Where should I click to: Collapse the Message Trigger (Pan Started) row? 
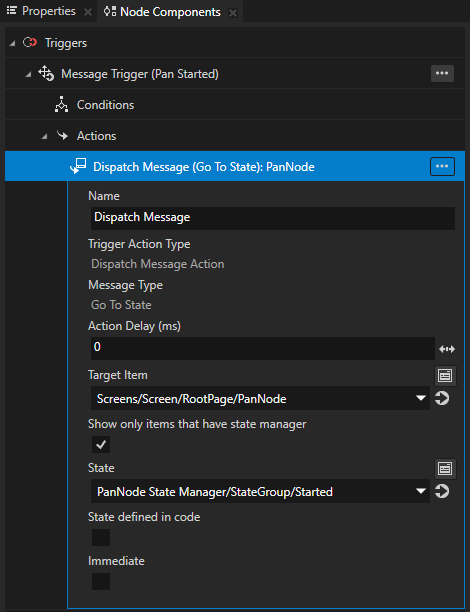pos(28,75)
